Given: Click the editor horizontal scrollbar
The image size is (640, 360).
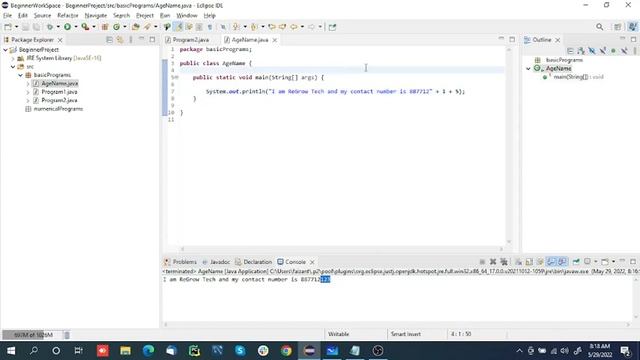Looking at the screenshot, I should click(x=342, y=249).
